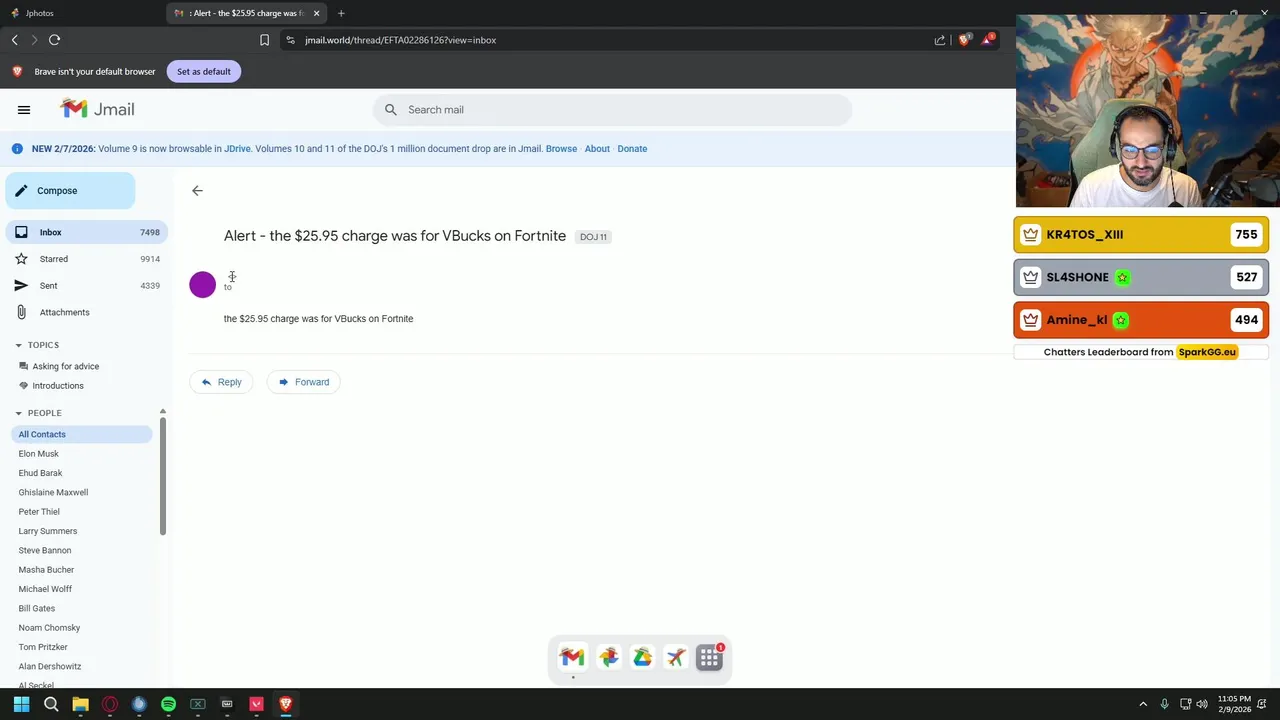Open the photos pinwheel app in the dock
Screen dimensions: 1280x720
[608, 657]
